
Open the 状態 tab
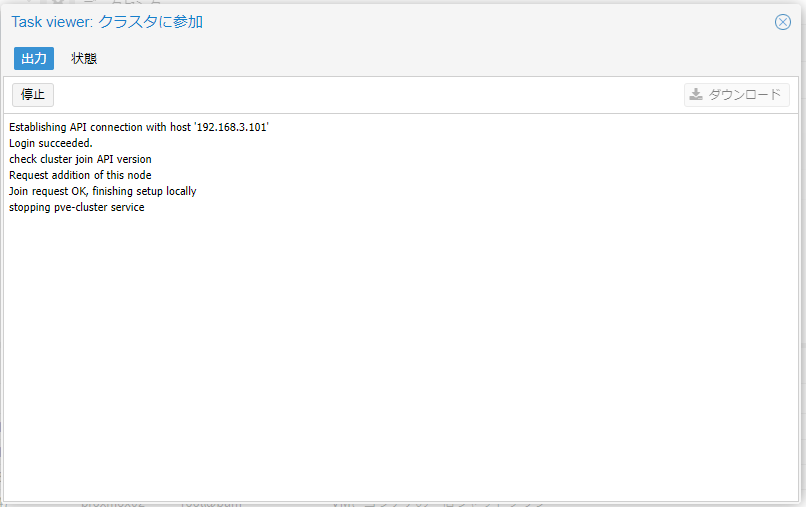click(84, 58)
